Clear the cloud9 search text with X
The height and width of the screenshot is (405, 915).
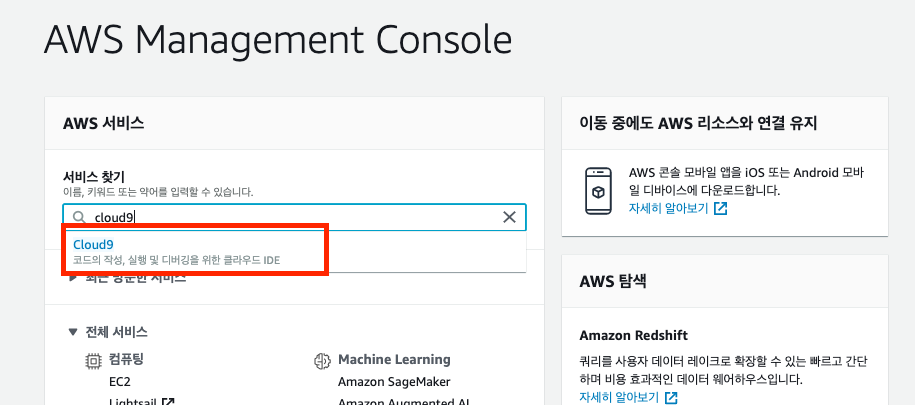509,217
